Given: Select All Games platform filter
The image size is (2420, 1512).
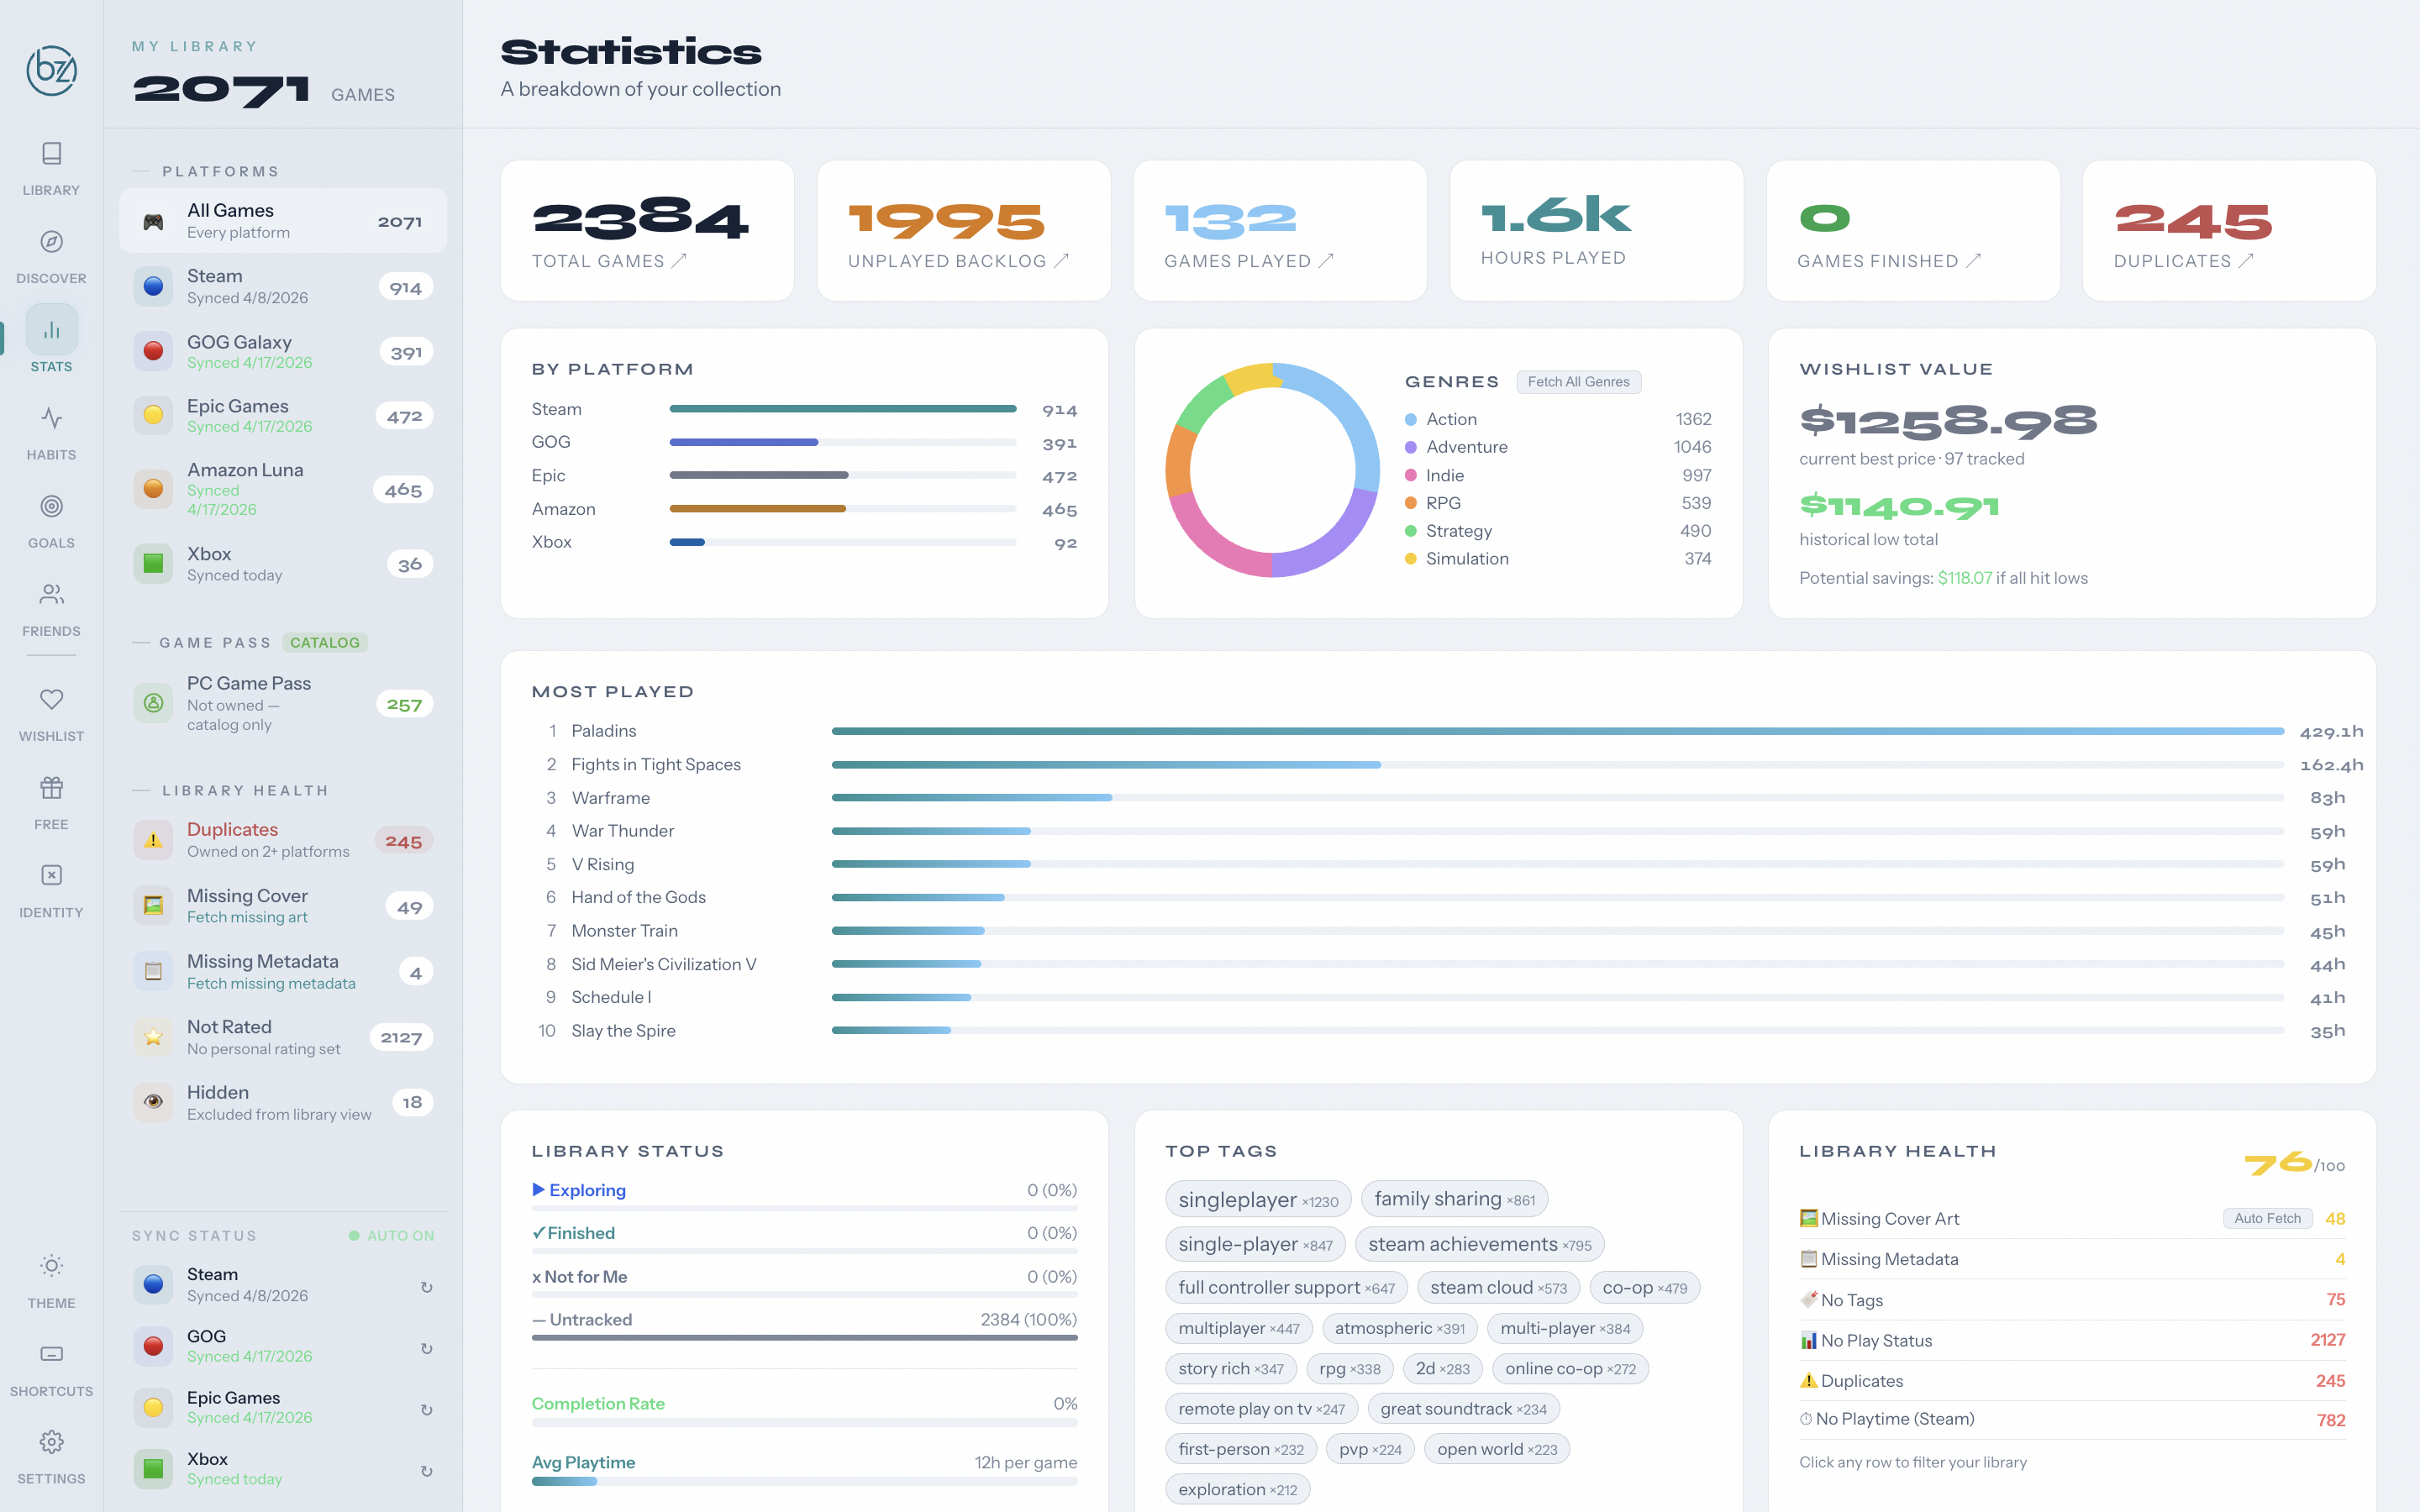Looking at the screenshot, I should [x=283, y=221].
